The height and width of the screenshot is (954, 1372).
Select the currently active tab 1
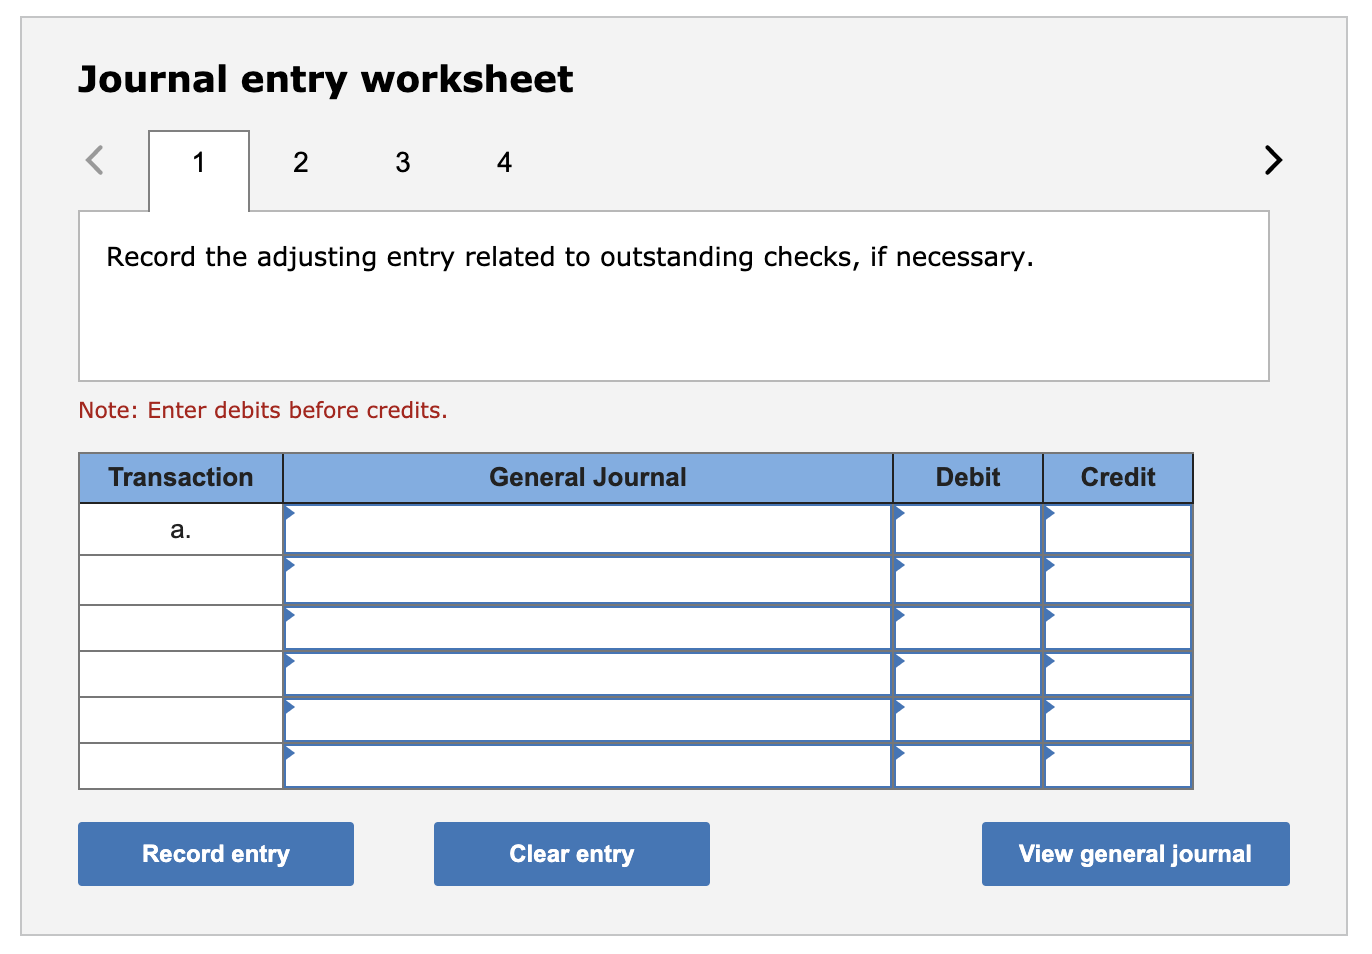(198, 162)
